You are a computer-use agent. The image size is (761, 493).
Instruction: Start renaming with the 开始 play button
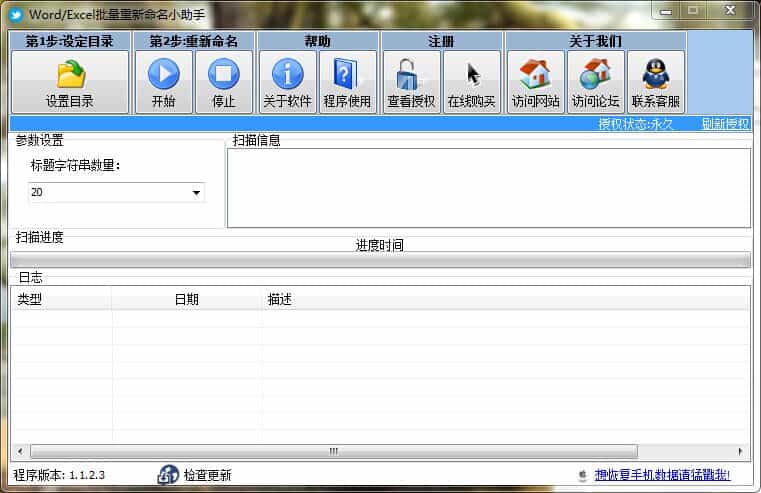(x=164, y=82)
